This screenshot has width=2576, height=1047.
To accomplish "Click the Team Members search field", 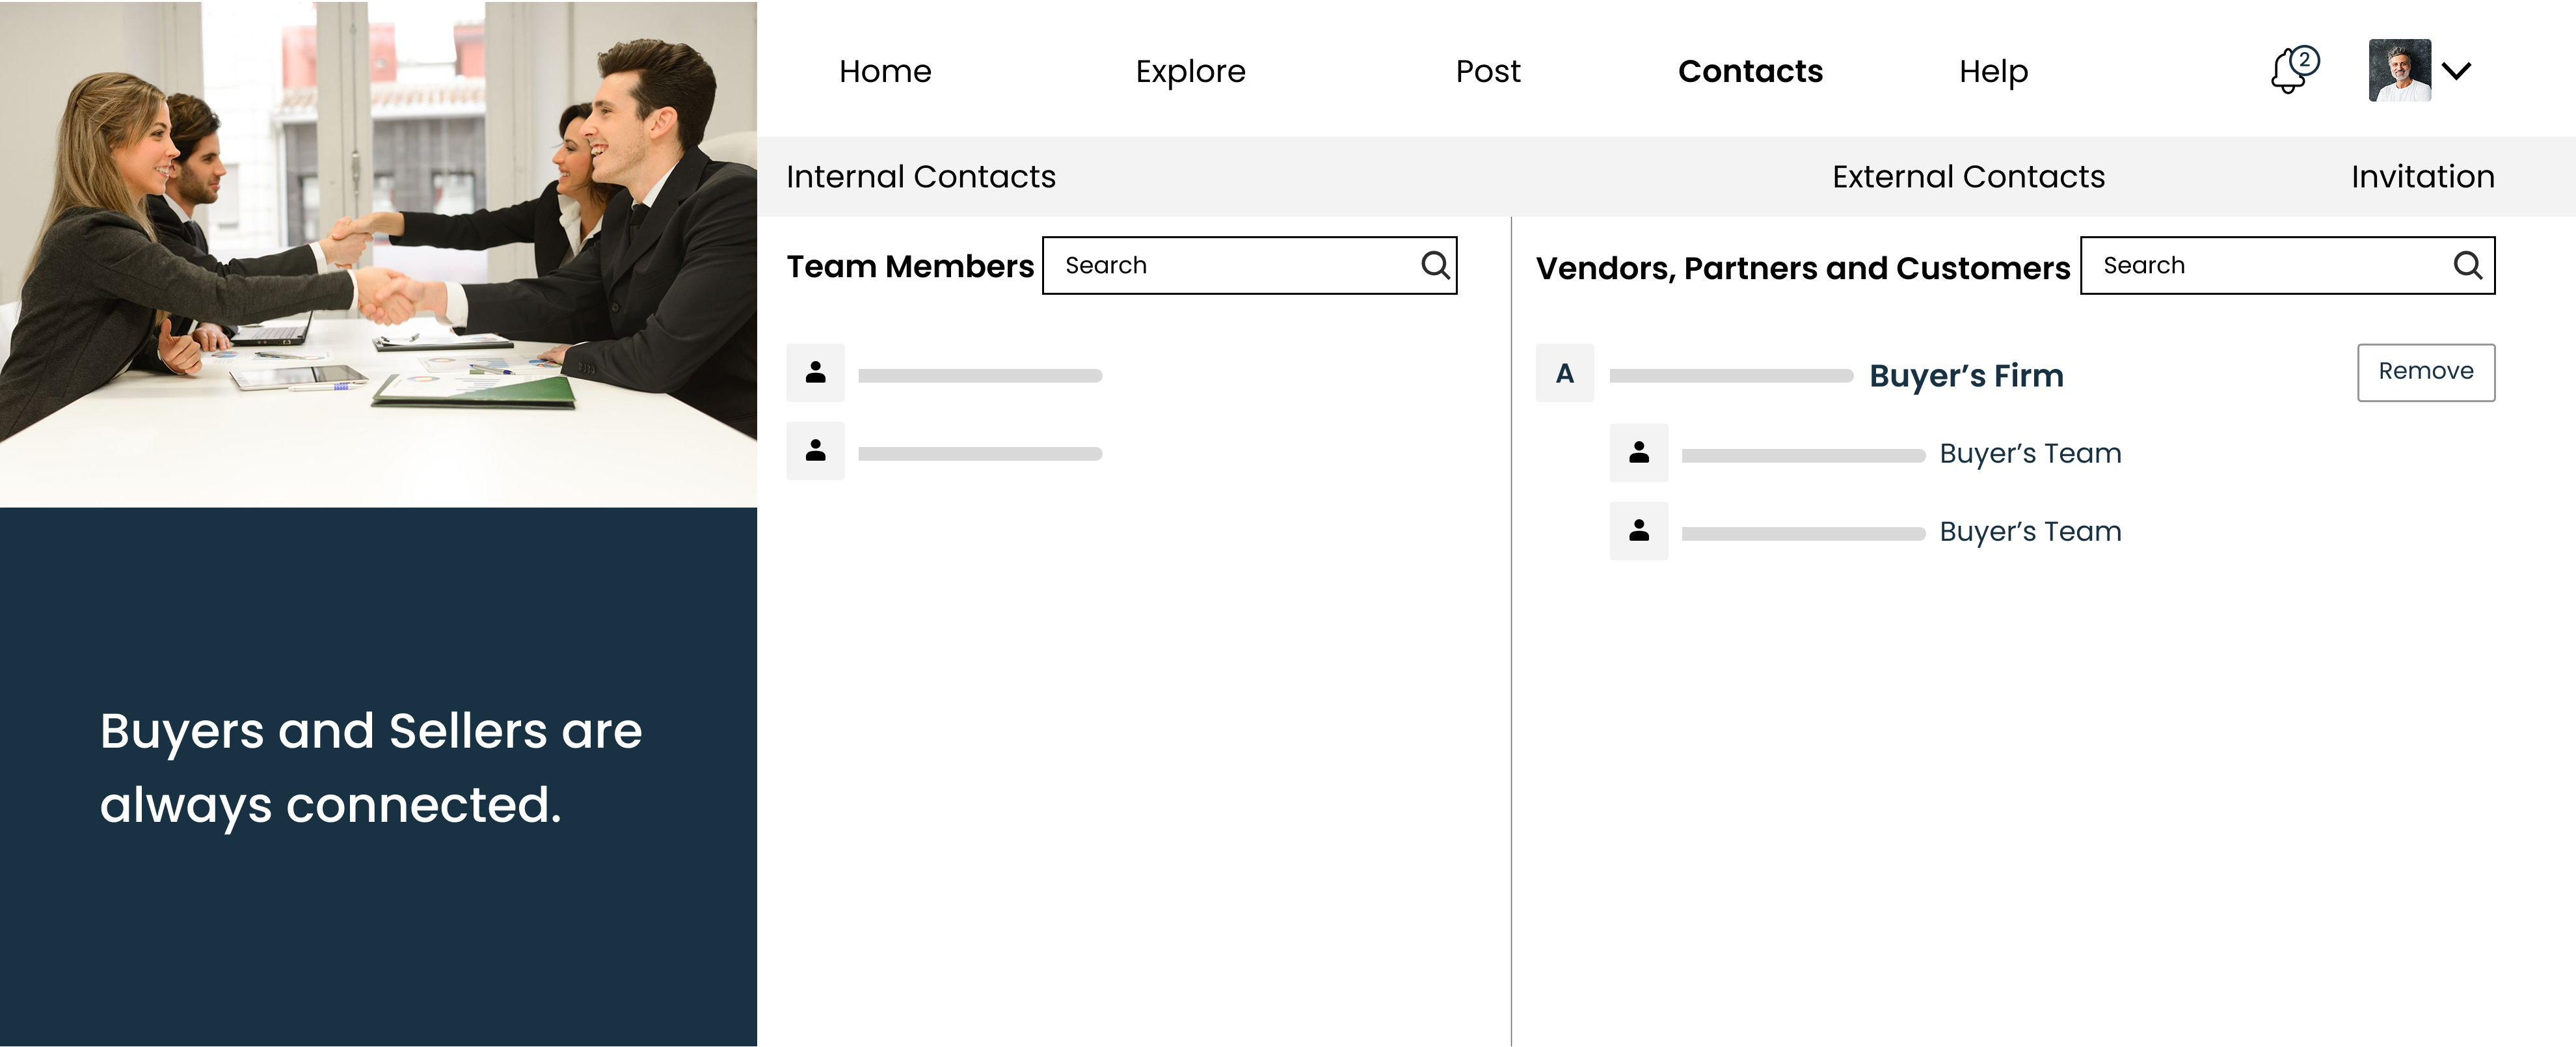I will 1230,265.
